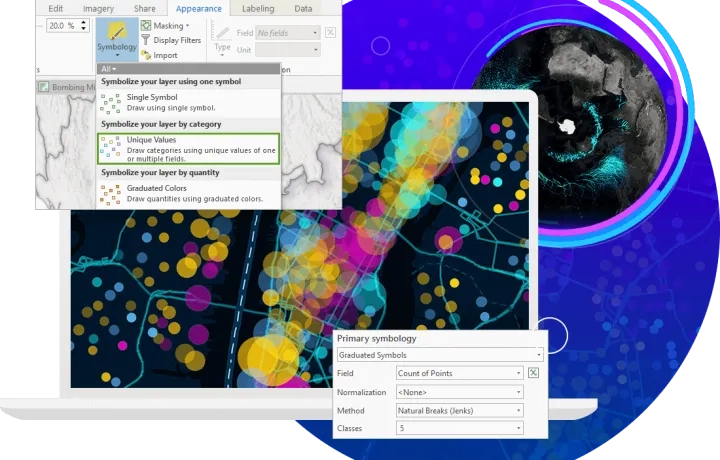Viewport: 720px width, 460px height.
Task: Open the Unit dropdown
Action: pyautogui.click(x=287, y=50)
